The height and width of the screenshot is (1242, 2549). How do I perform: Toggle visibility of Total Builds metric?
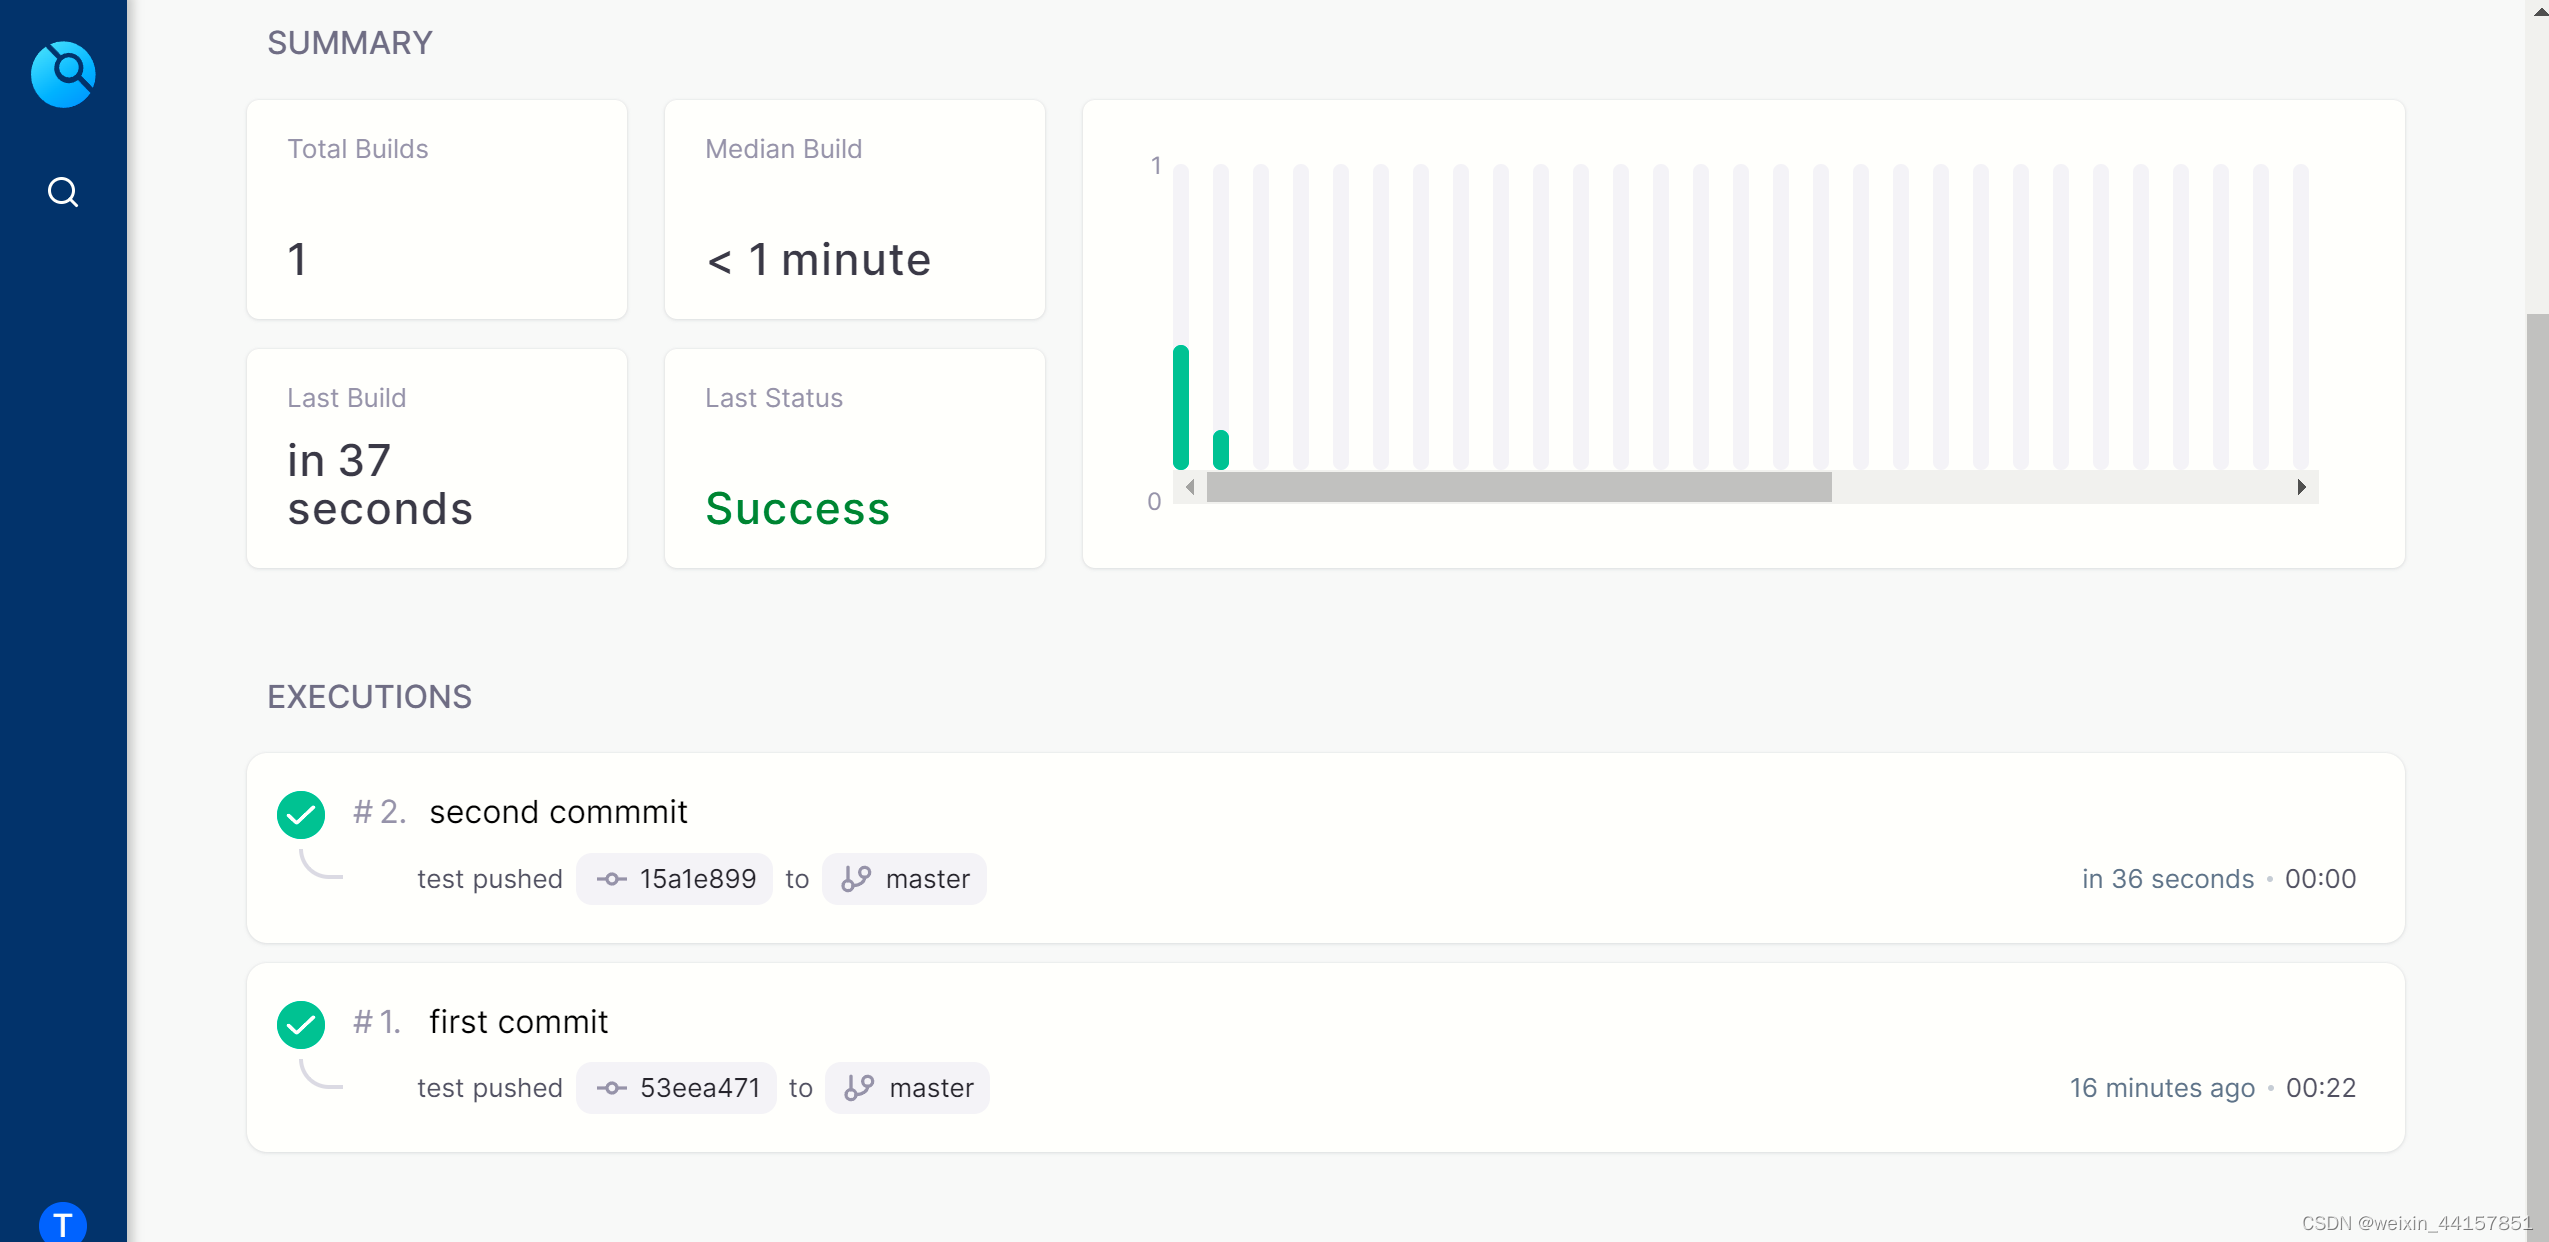[437, 210]
